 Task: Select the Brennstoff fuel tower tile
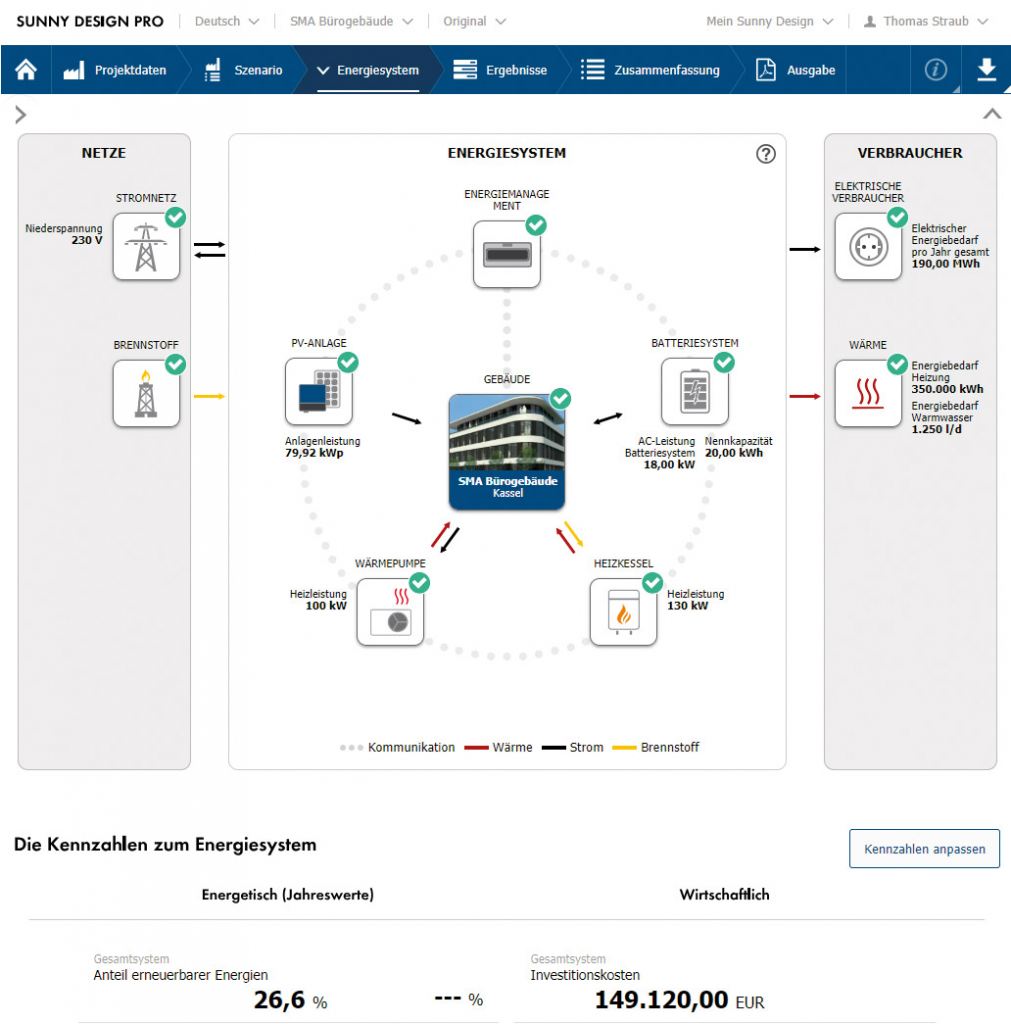click(x=146, y=394)
